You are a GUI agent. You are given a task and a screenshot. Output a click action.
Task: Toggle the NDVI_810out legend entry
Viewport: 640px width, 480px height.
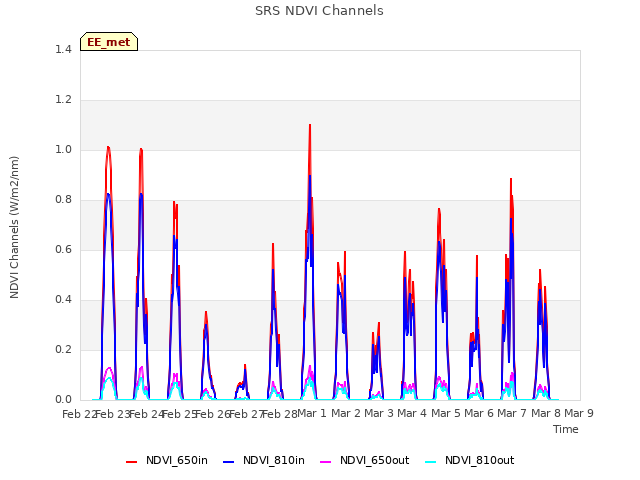pyautogui.click(x=469, y=460)
